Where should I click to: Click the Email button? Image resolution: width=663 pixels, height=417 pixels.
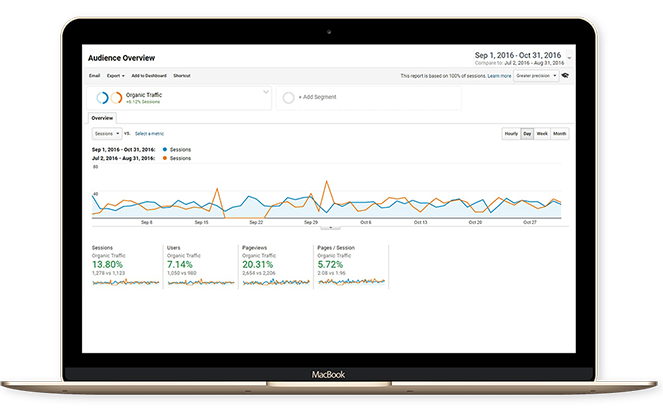(x=94, y=76)
